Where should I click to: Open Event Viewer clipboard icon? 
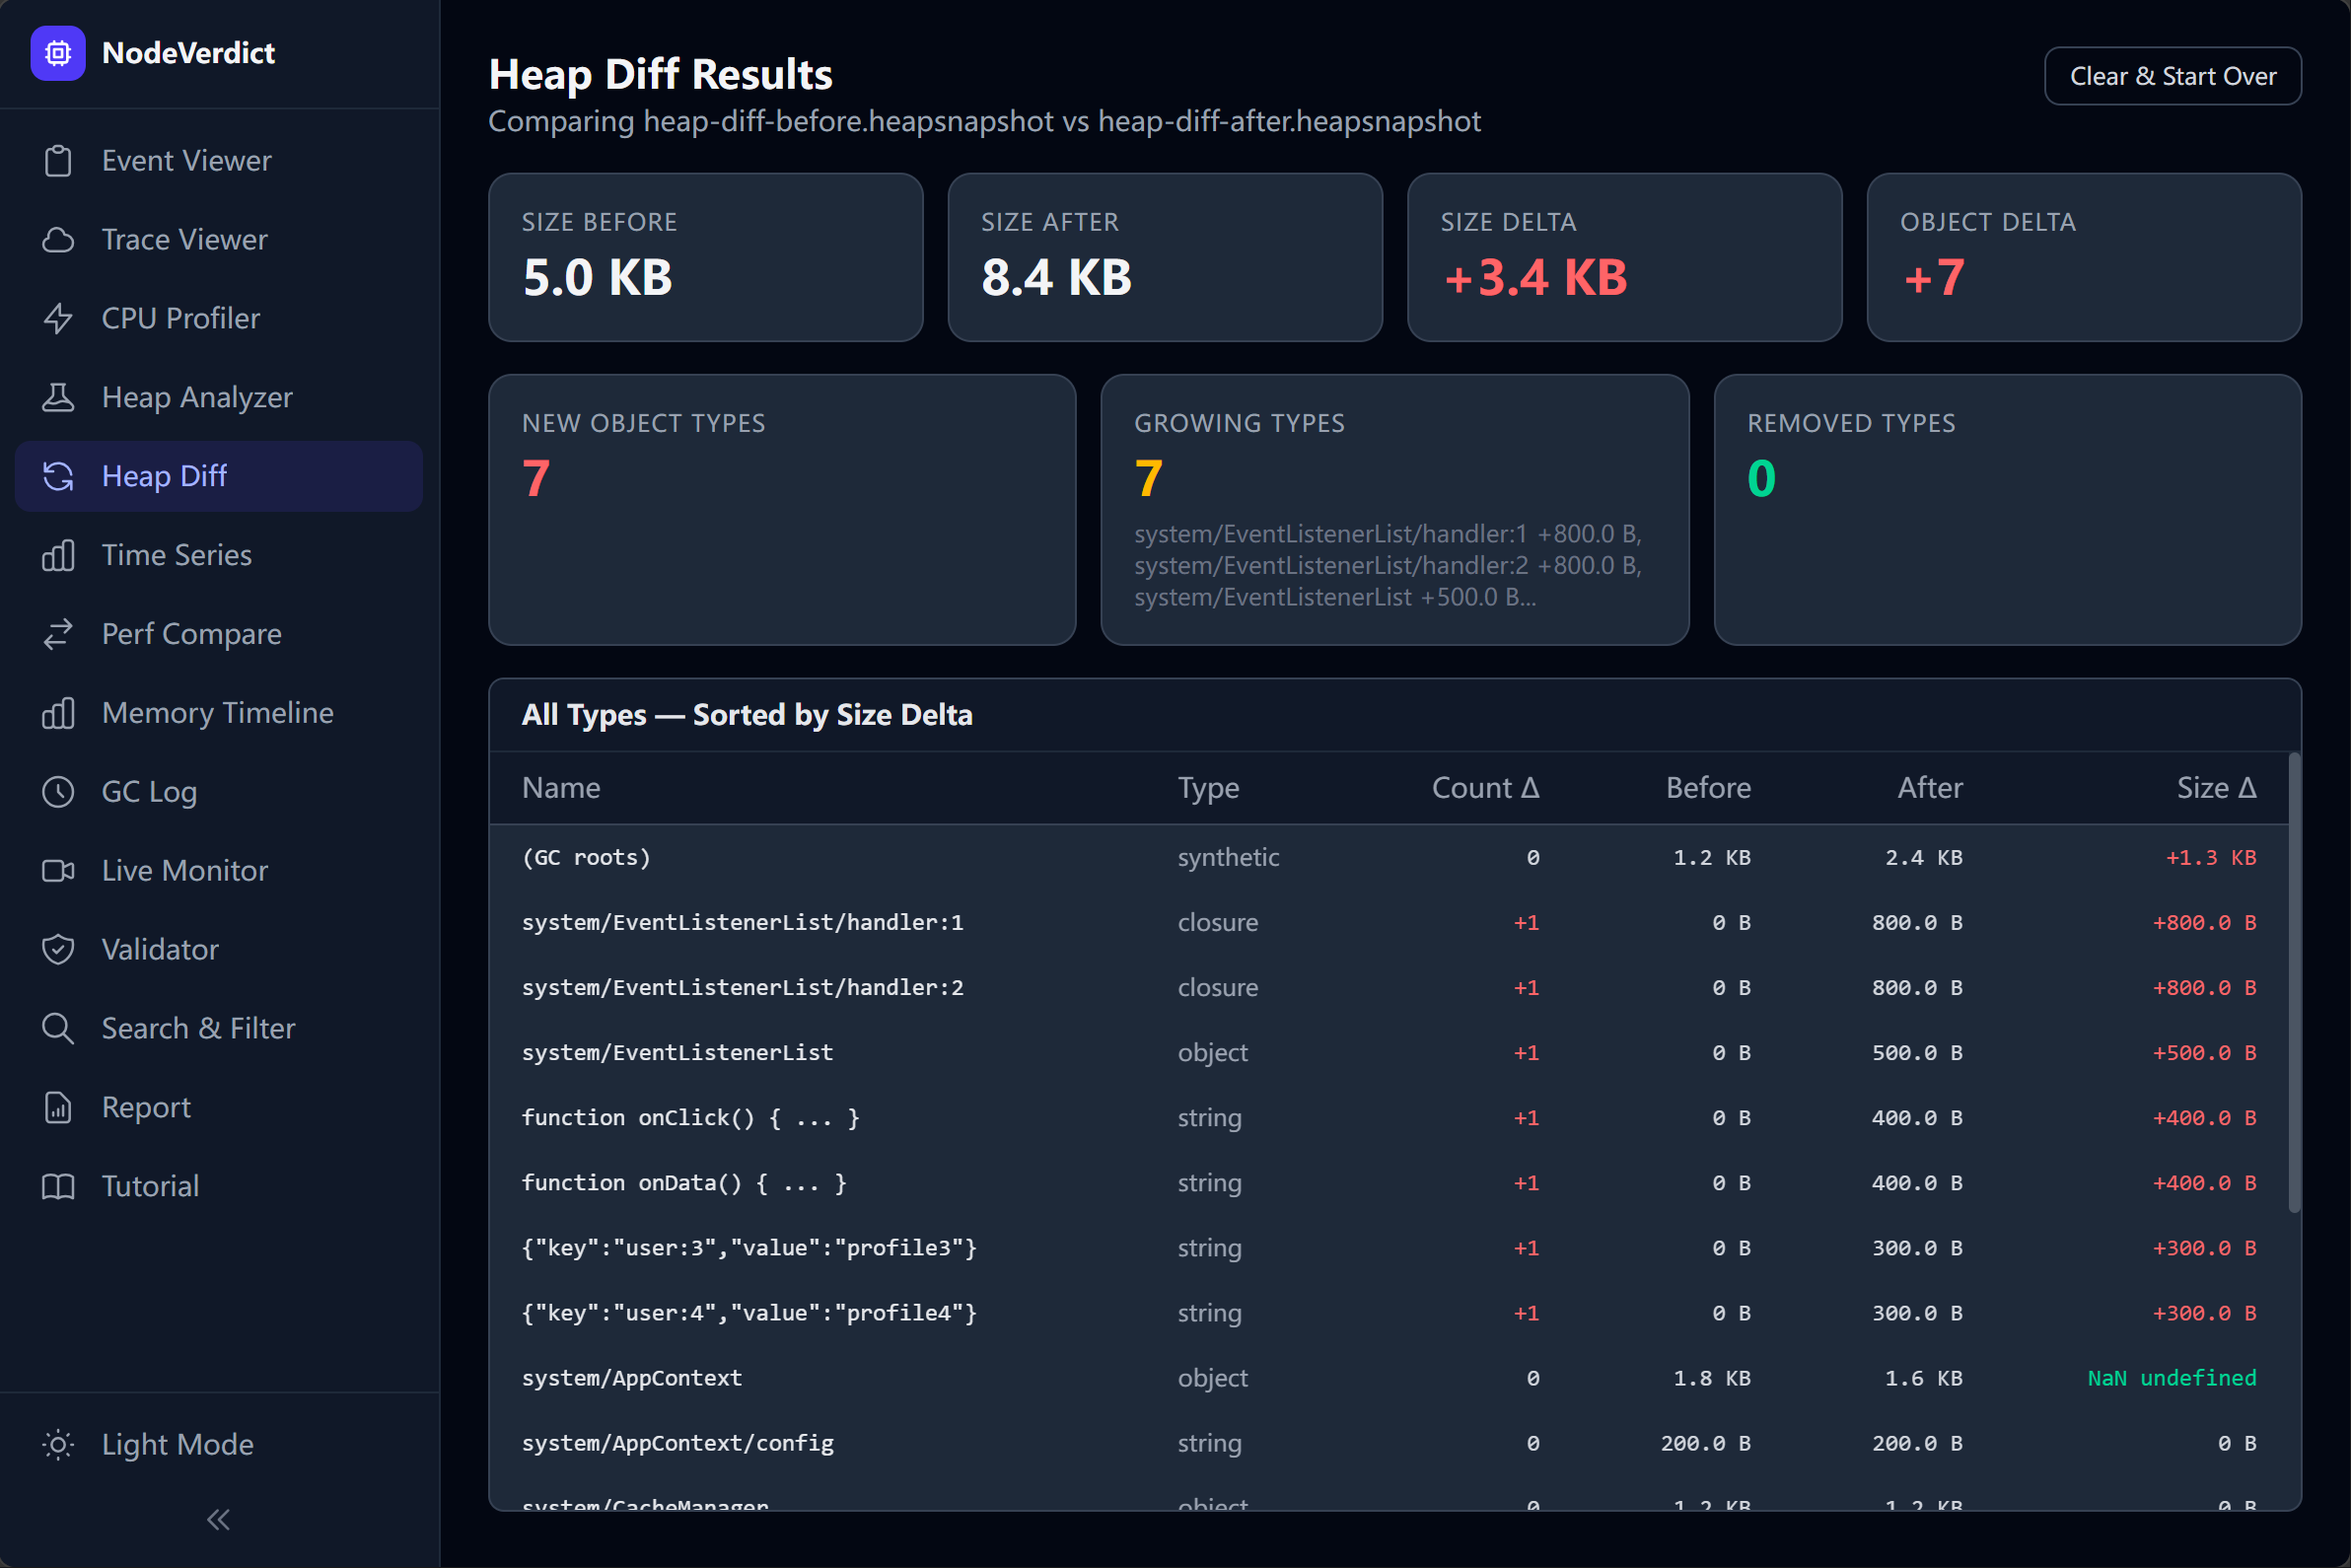tap(58, 161)
